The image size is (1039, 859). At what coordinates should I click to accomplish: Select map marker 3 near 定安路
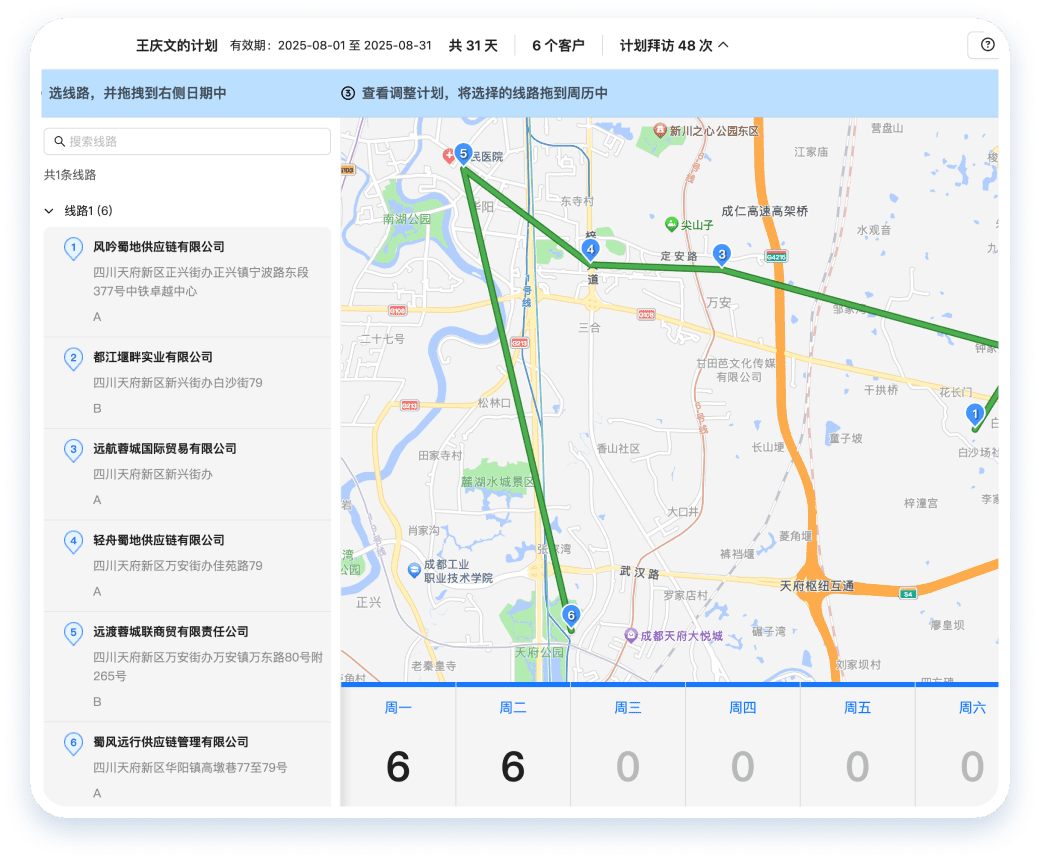[723, 255]
